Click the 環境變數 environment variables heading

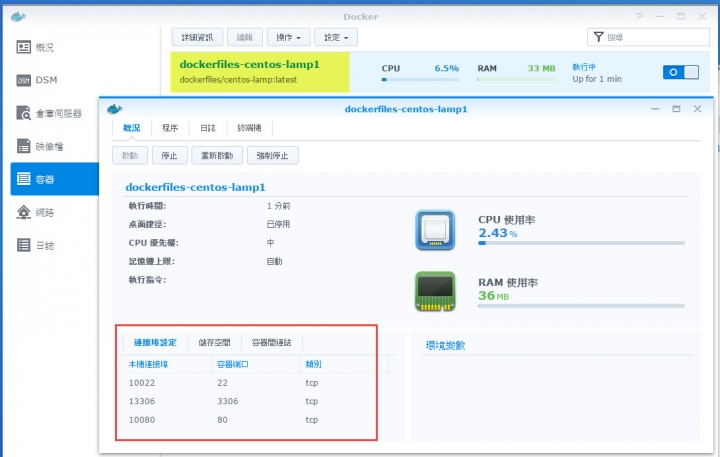click(445, 345)
